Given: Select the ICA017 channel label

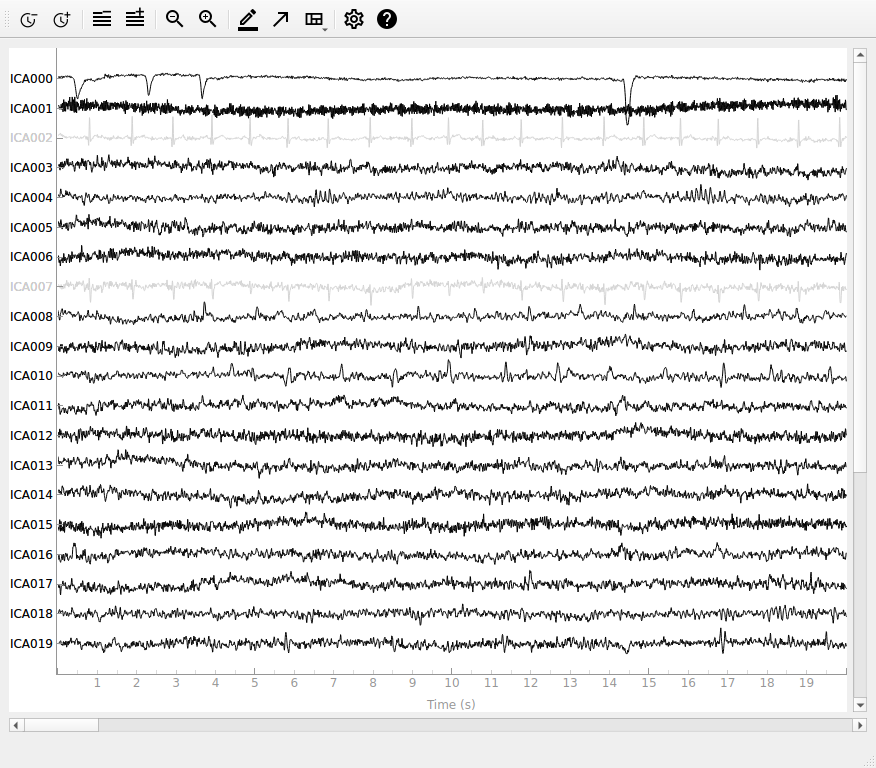Looking at the screenshot, I should tap(31, 584).
